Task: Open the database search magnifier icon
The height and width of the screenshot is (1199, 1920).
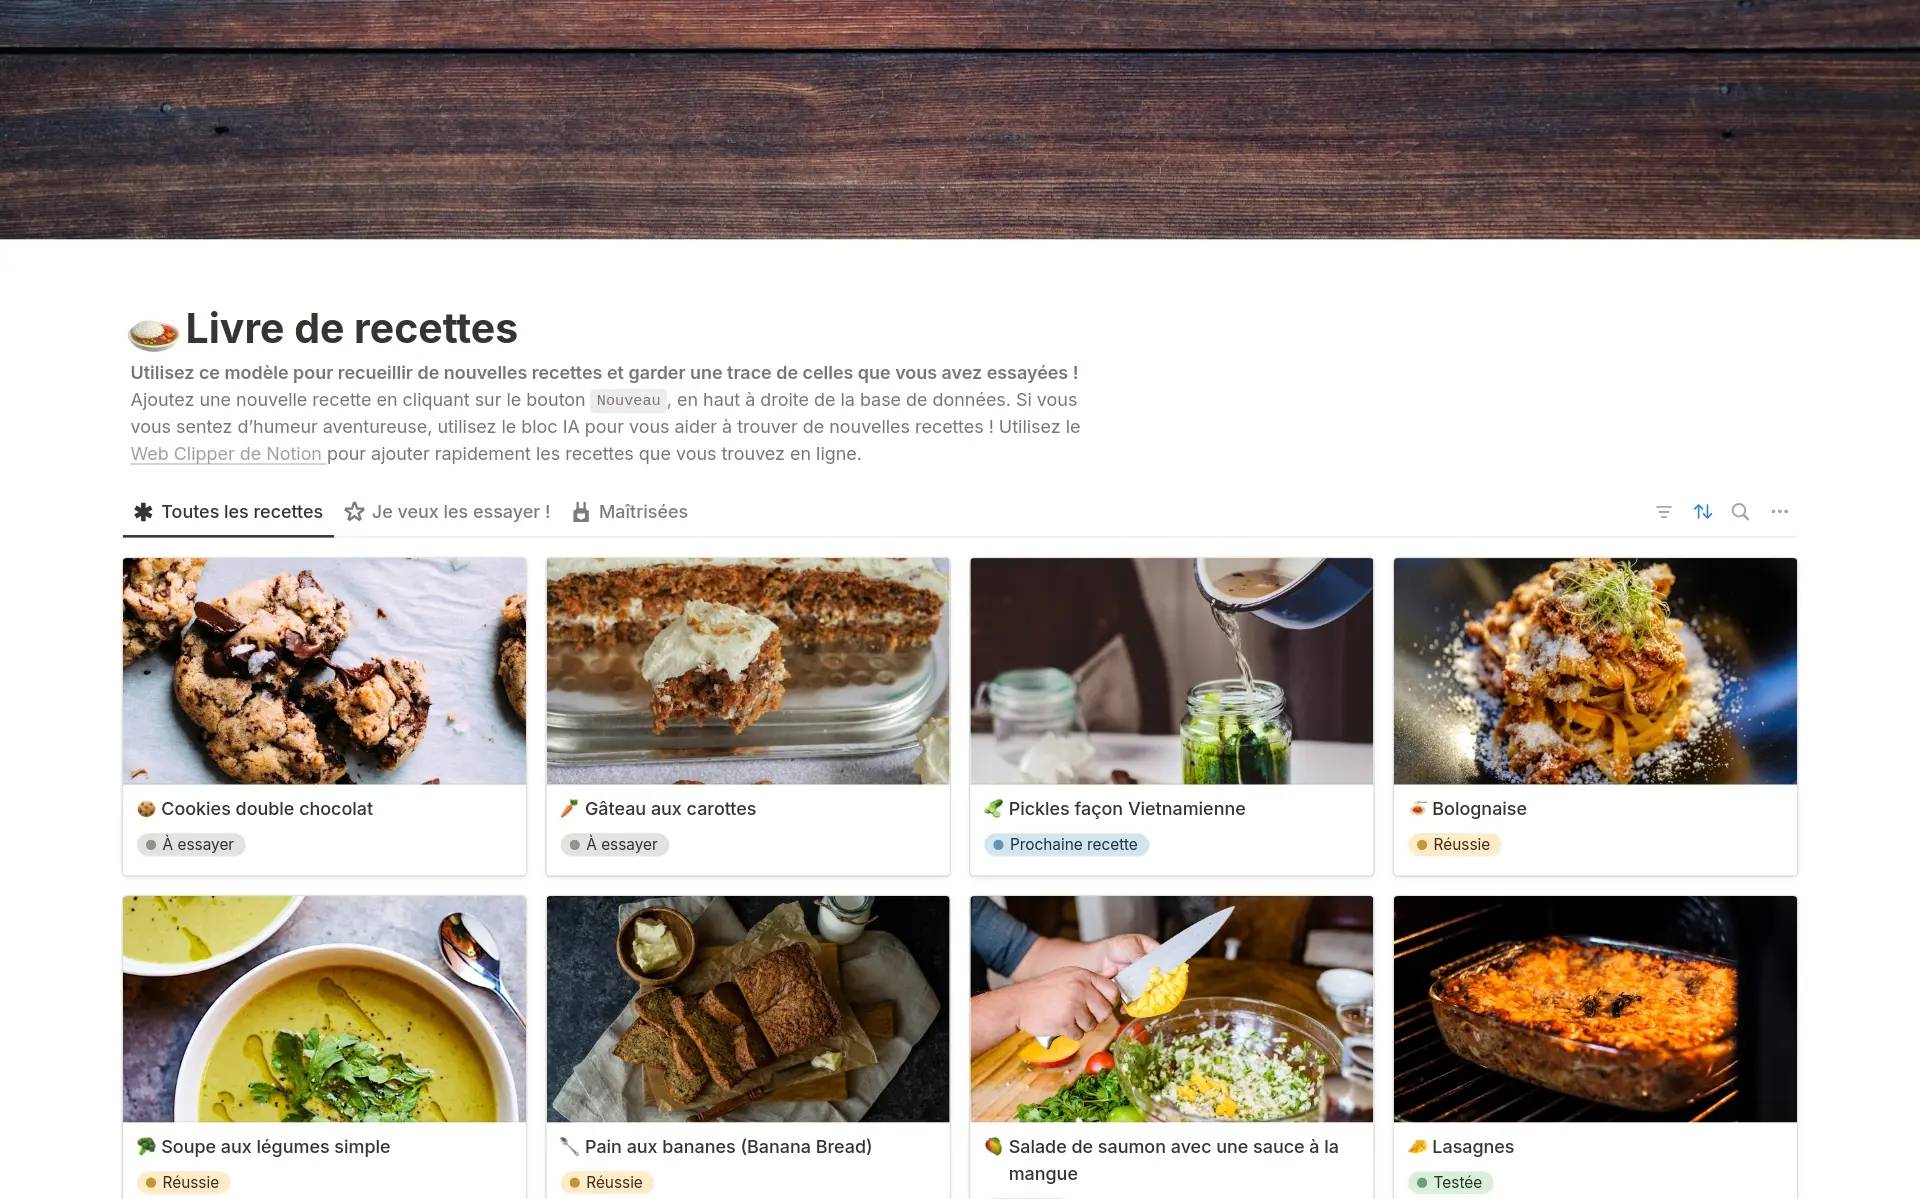Action: [1740, 512]
